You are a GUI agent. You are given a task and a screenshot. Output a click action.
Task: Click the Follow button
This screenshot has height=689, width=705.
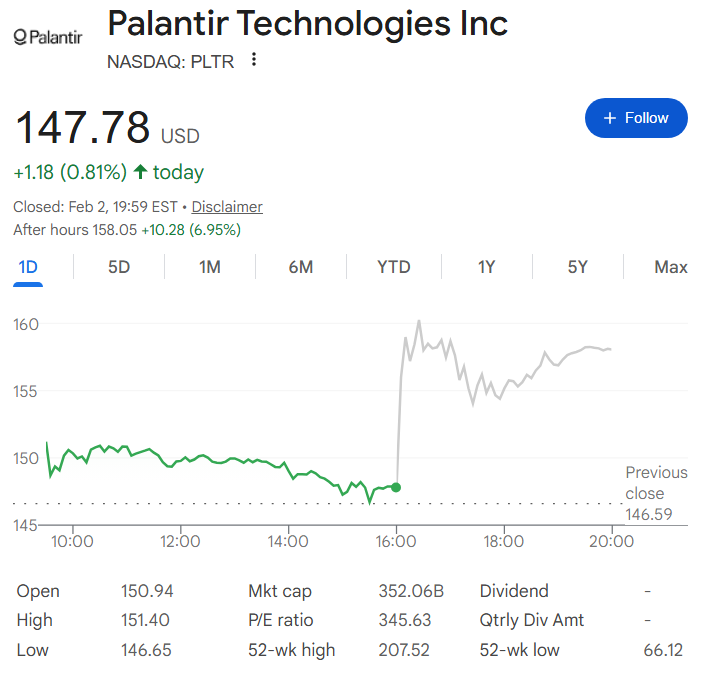(636, 118)
